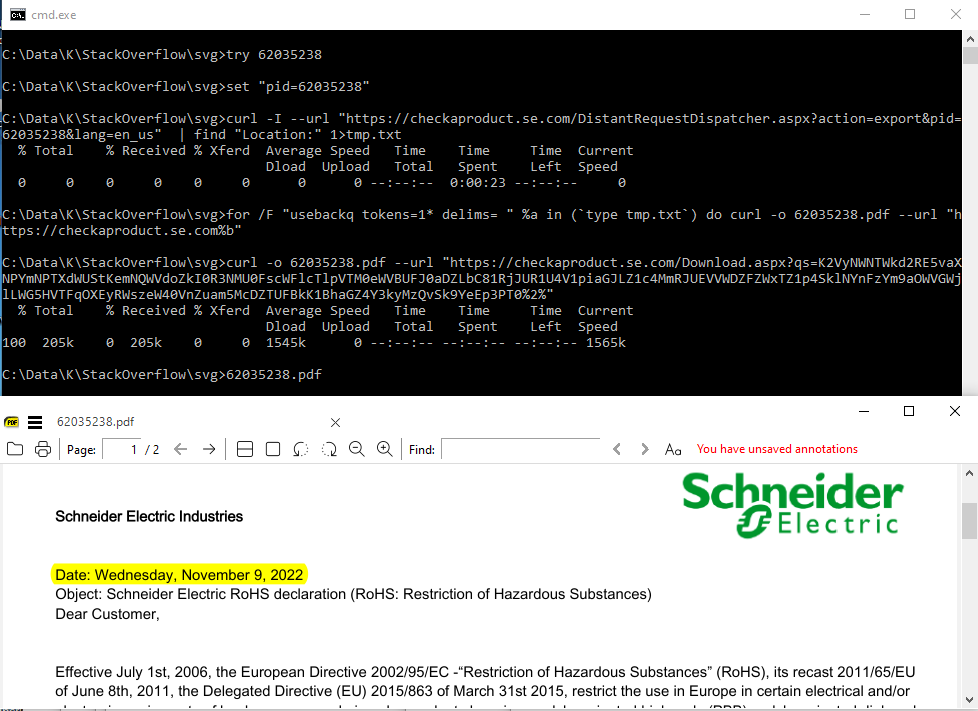Screen dimensions: 978x711
Task: Rotate page clockwise icon
Action: [329, 449]
